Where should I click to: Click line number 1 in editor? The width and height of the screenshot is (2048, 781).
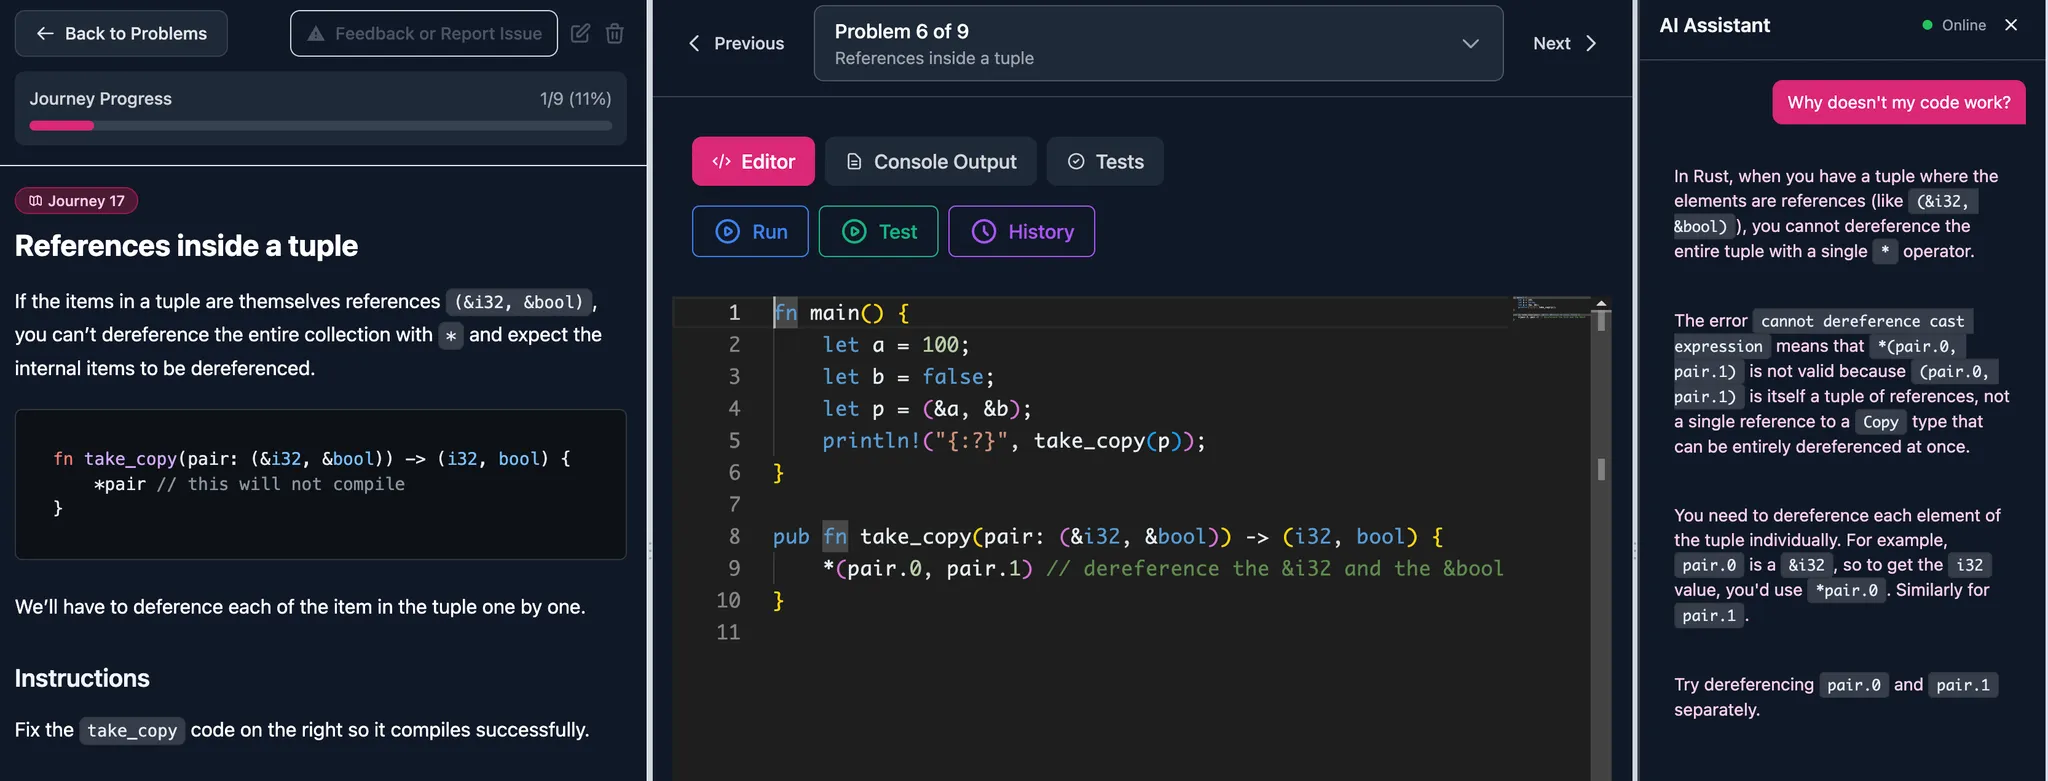(x=734, y=312)
